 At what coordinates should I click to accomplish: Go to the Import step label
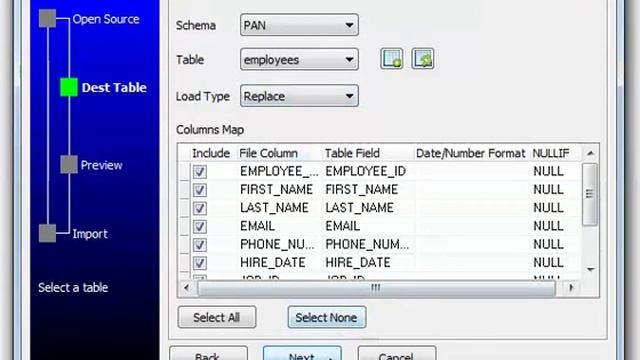[90, 234]
